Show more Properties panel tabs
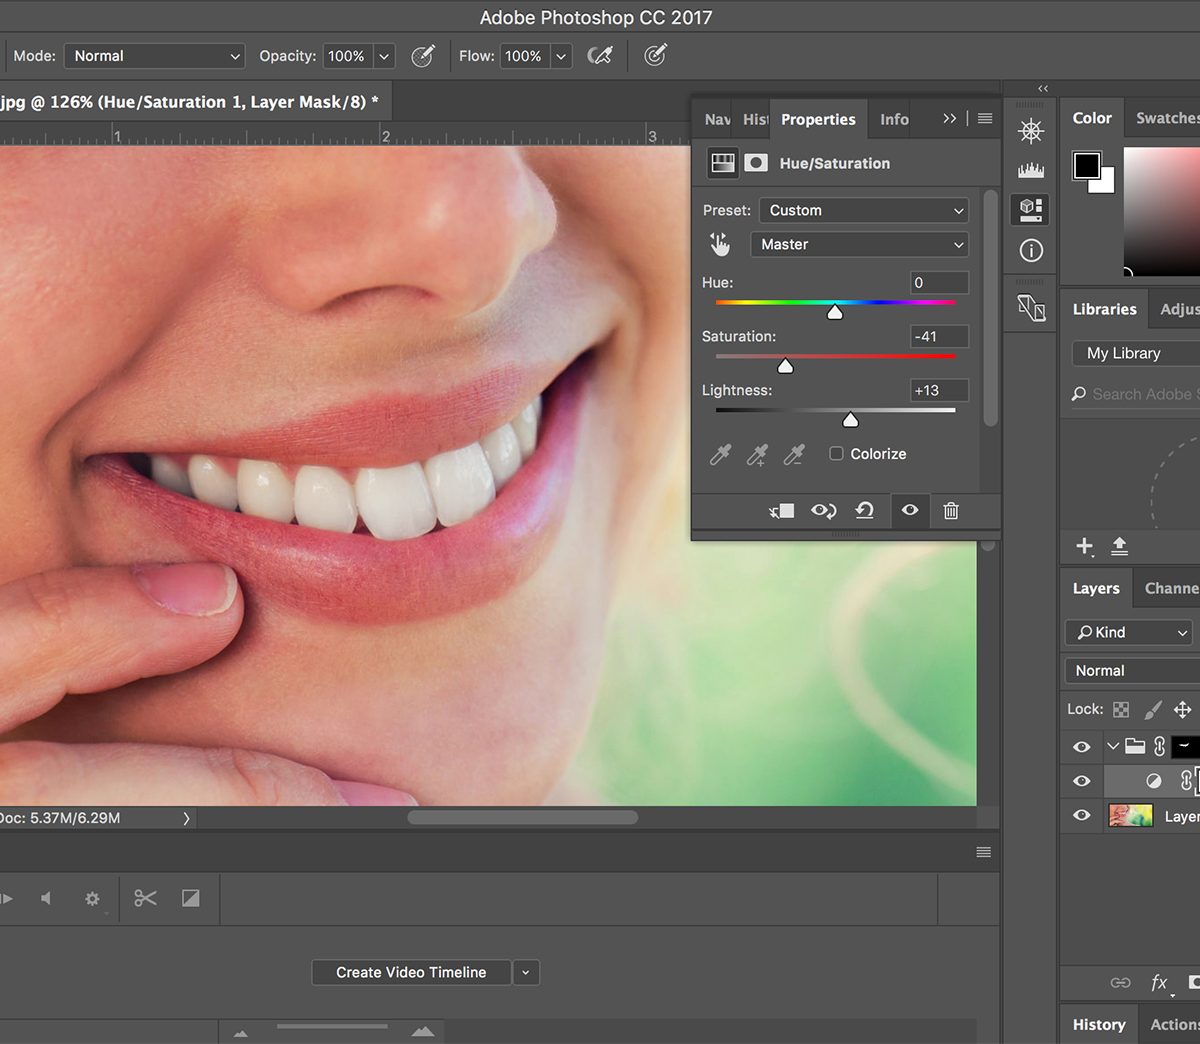Screen dimensions: 1200x1044 (x=949, y=119)
